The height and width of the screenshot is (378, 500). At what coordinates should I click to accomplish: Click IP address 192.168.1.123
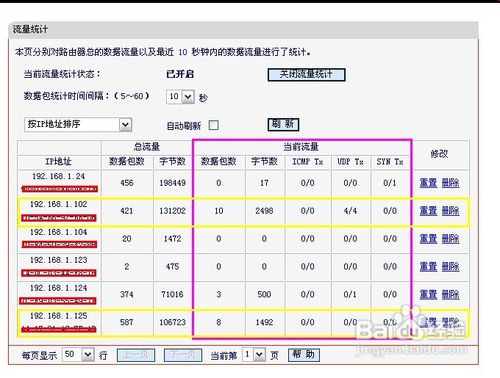[58, 260]
